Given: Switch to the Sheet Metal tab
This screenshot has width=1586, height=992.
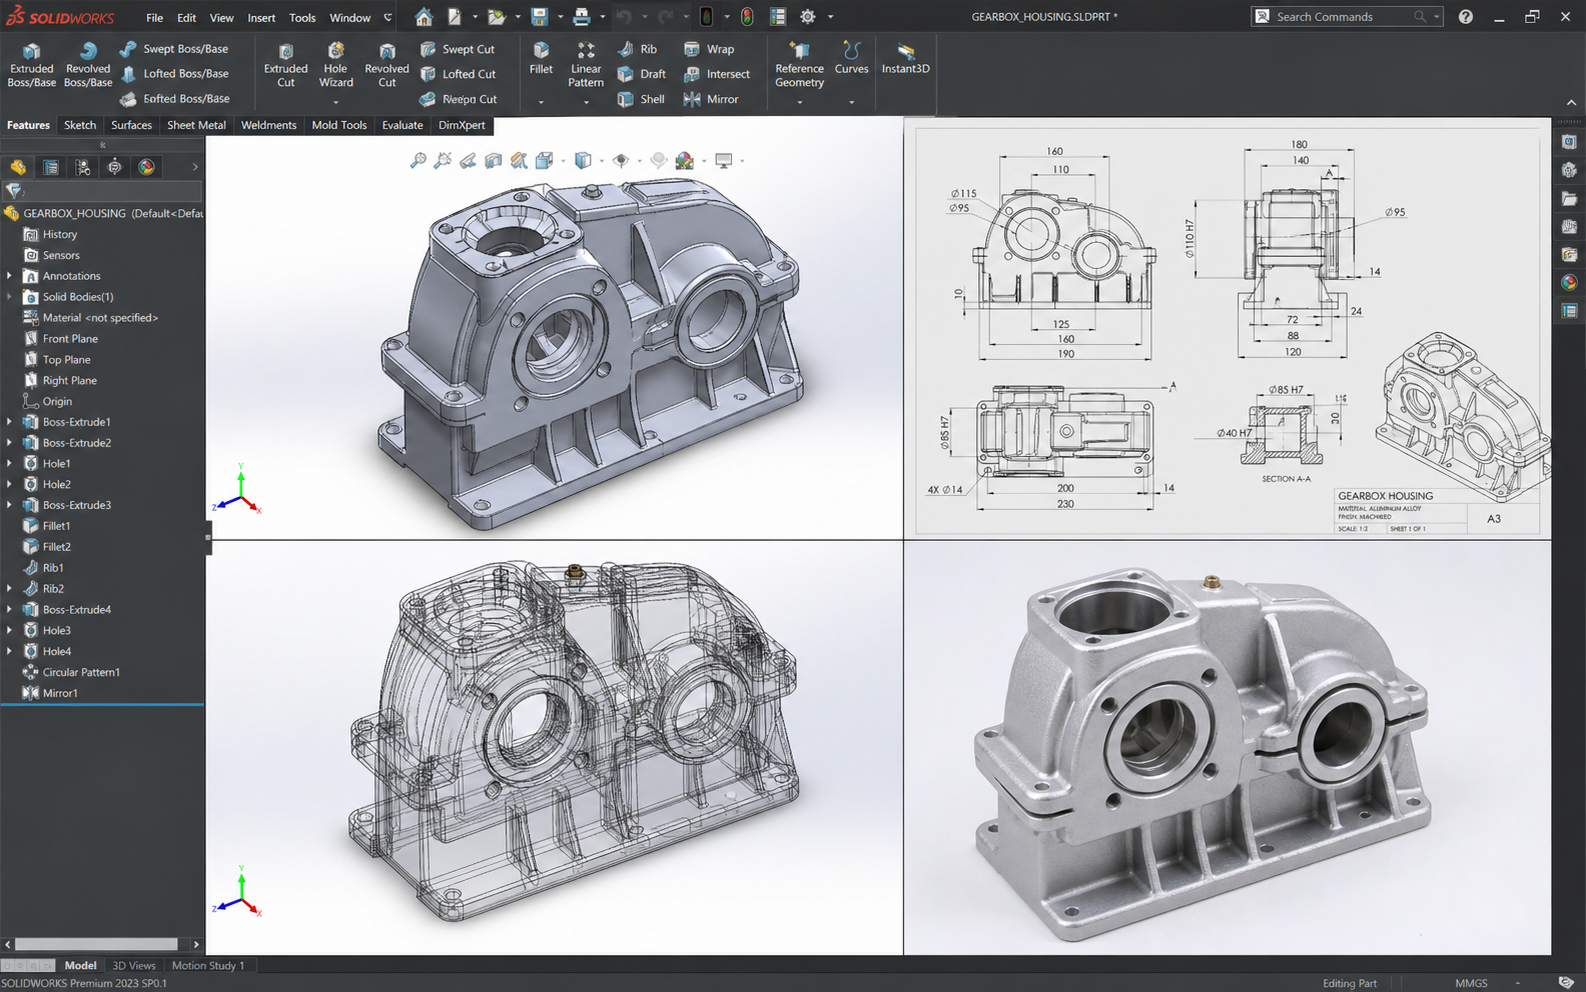Looking at the screenshot, I should [x=196, y=125].
